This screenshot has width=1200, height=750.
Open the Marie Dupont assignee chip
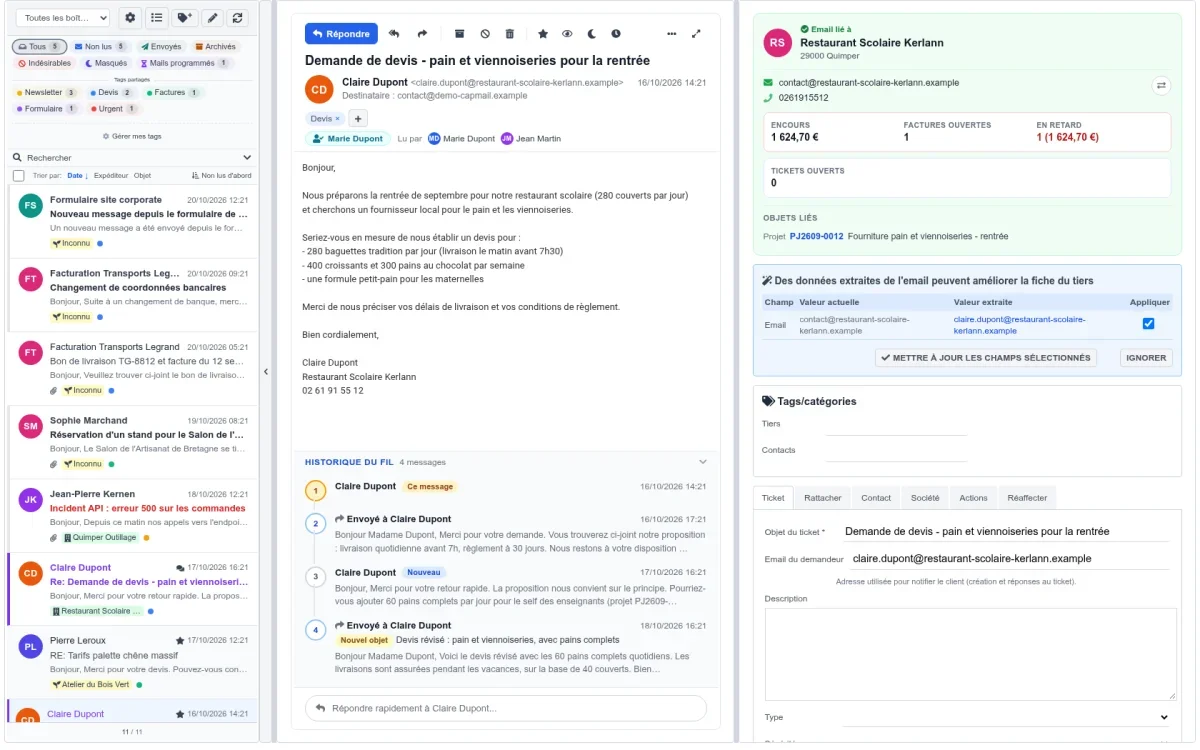tap(347, 139)
